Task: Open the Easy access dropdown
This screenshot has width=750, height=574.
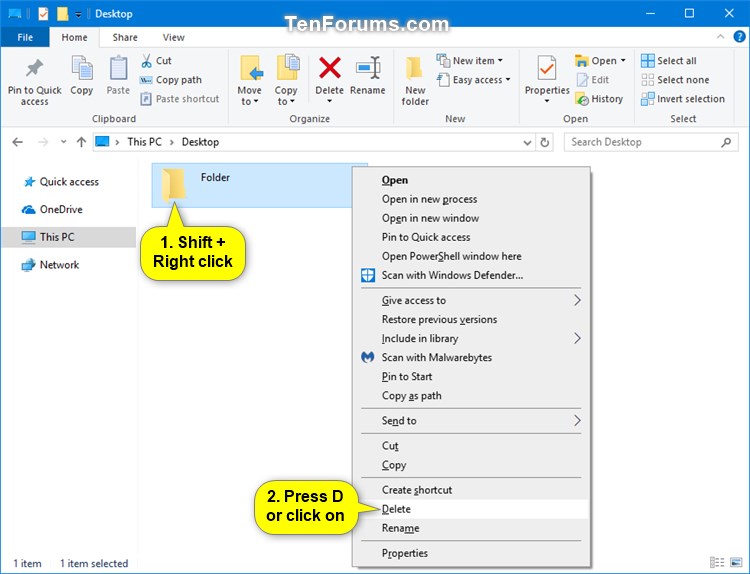Action: 474,80
